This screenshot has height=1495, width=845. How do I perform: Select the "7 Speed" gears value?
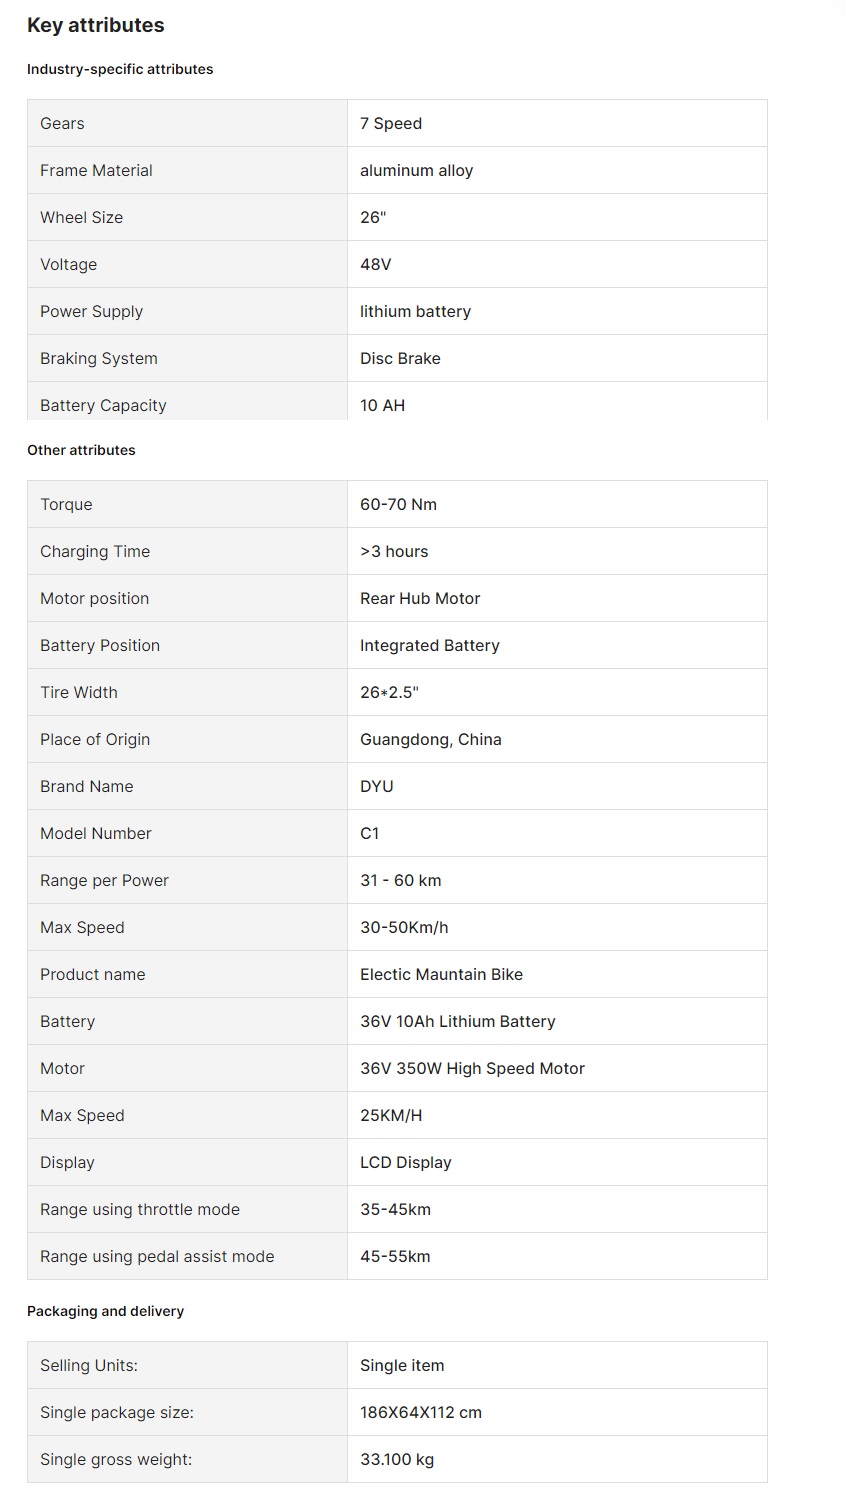pyautogui.click(x=391, y=124)
